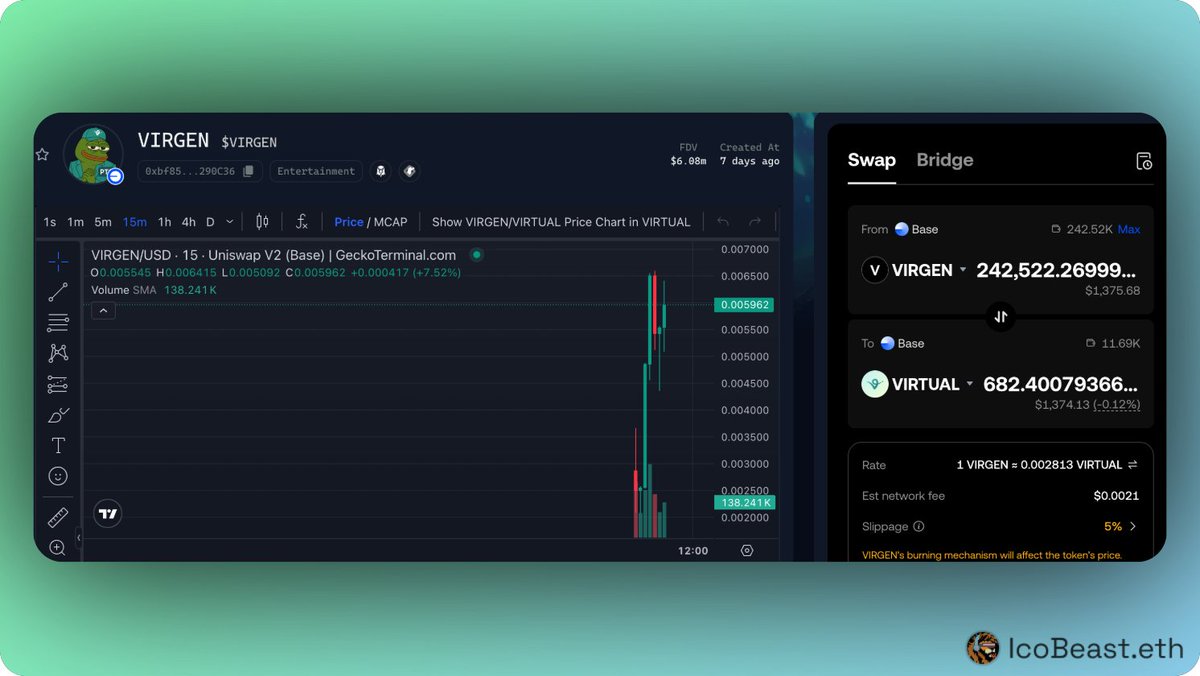
Task: Collapse the chart legend with chevron button
Action: (x=103, y=311)
